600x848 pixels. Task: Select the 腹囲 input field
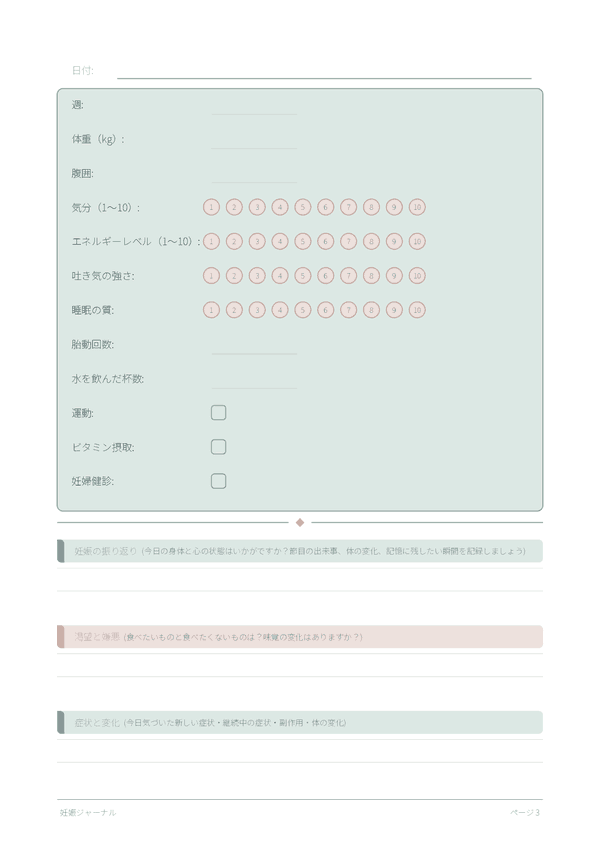pyautogui.click(x=254, y=174)
